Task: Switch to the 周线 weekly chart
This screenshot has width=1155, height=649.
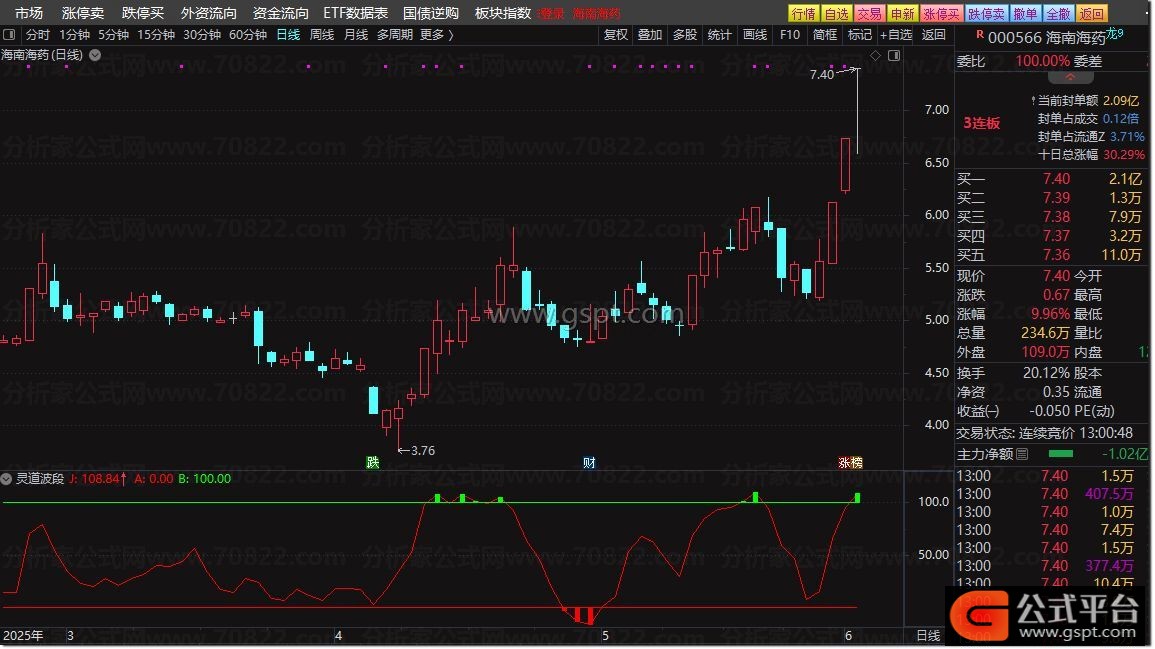Action: pyautogui.click(x=322, y=35)
